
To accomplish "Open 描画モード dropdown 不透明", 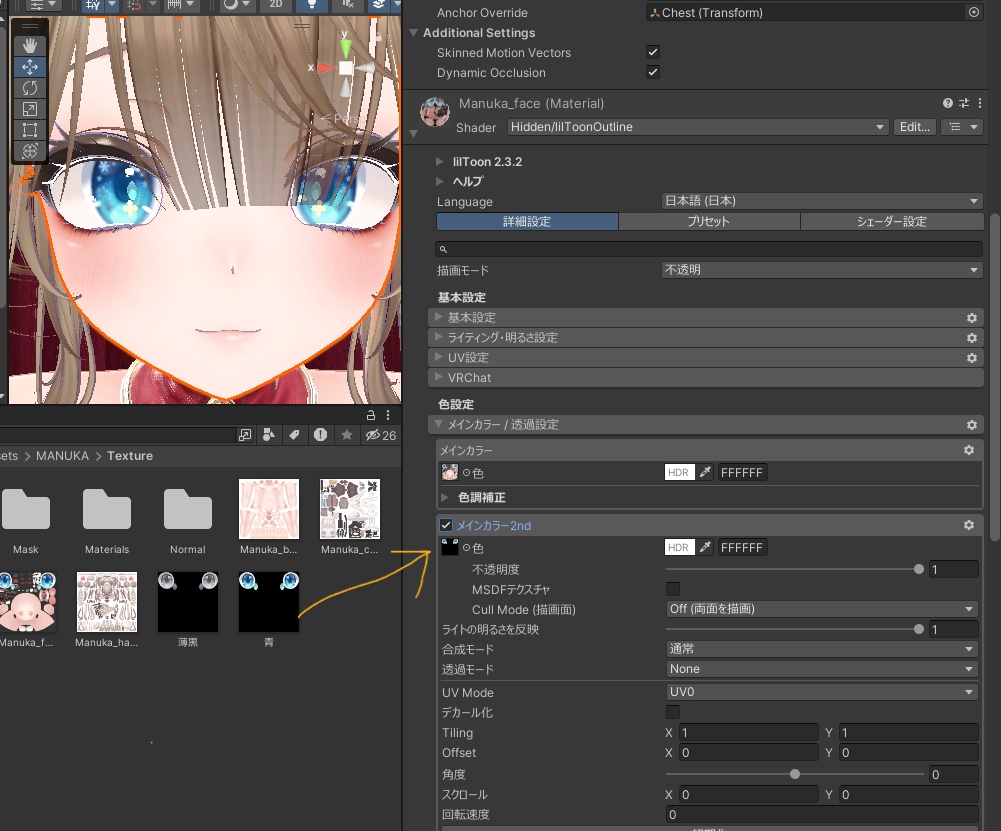I will click(x=822, y=270).
